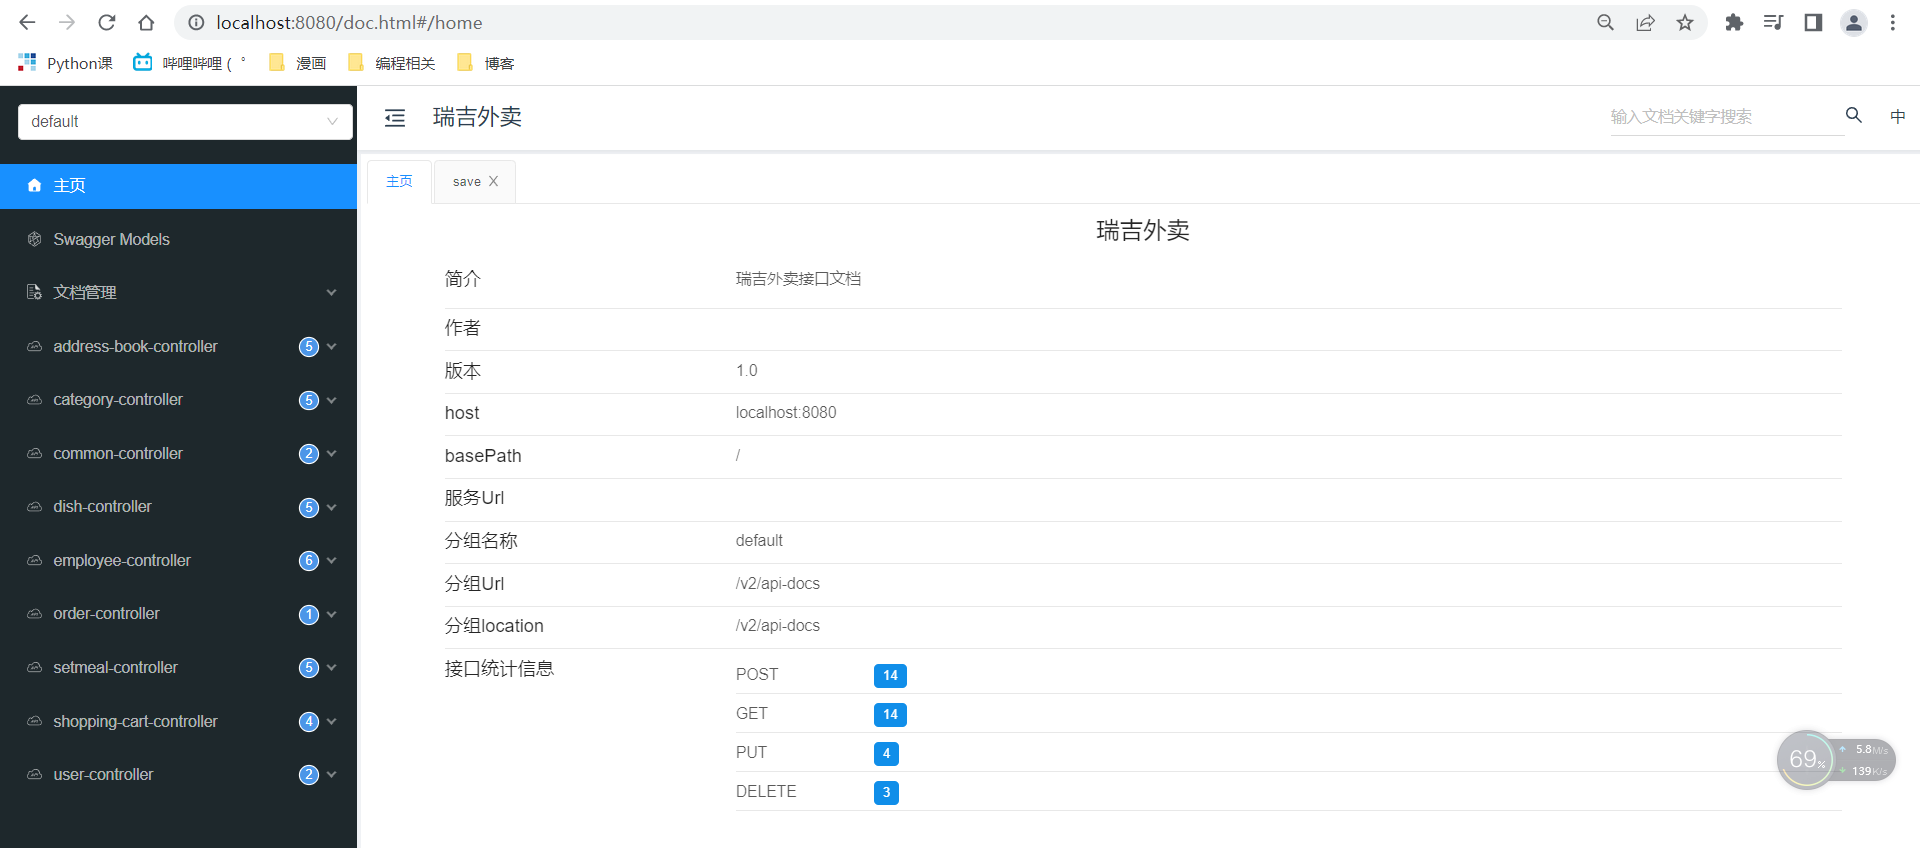Click the GET count badge 14

890,714
